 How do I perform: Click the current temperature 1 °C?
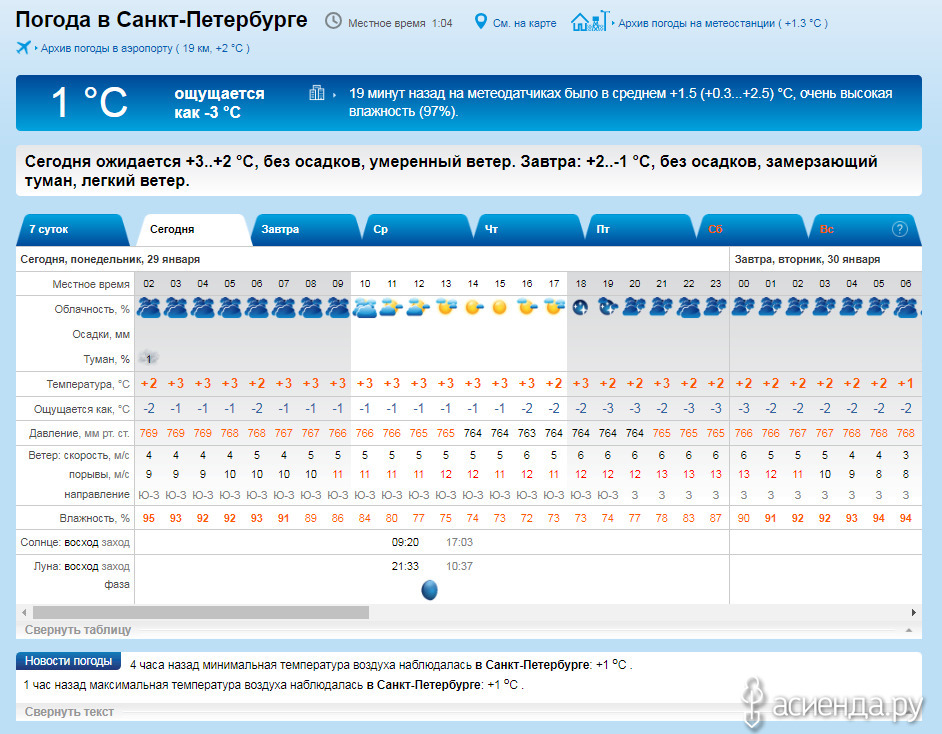tap(90, 102)
